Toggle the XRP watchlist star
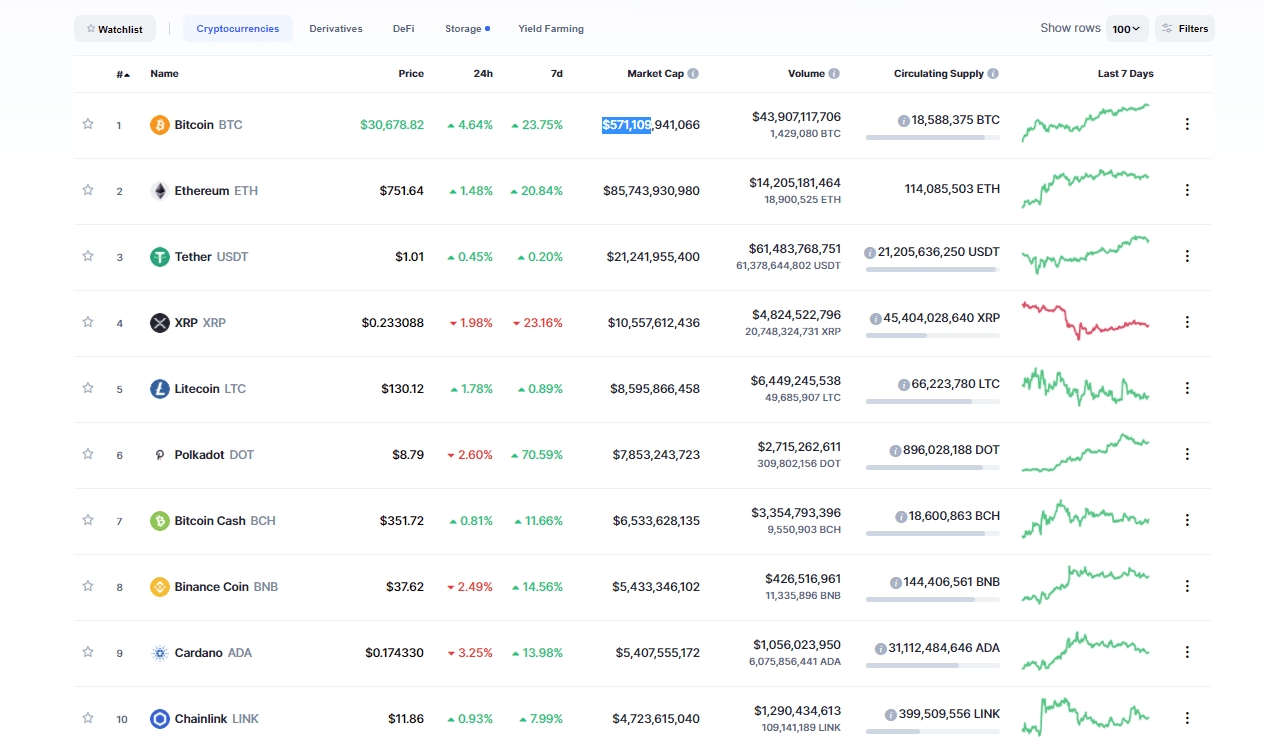Image resolution: width=1264 pixels, height=743 pixels. pyautogui.click(x=88, y=322)
